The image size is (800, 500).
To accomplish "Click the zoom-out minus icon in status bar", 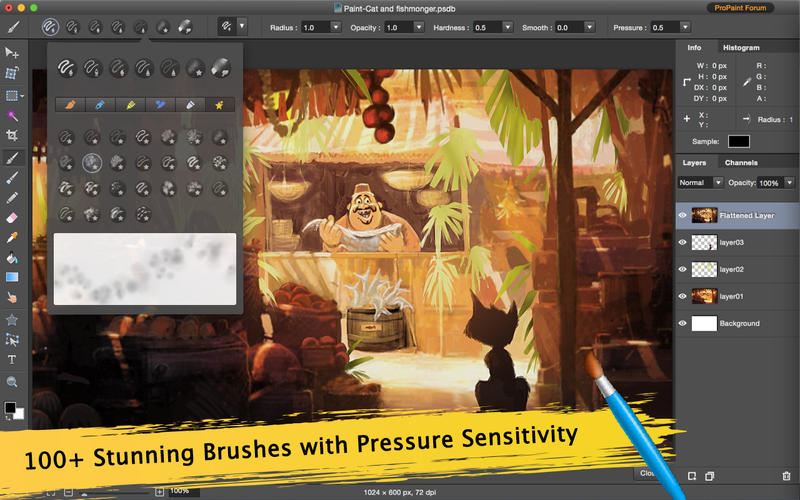I will 68,492.
